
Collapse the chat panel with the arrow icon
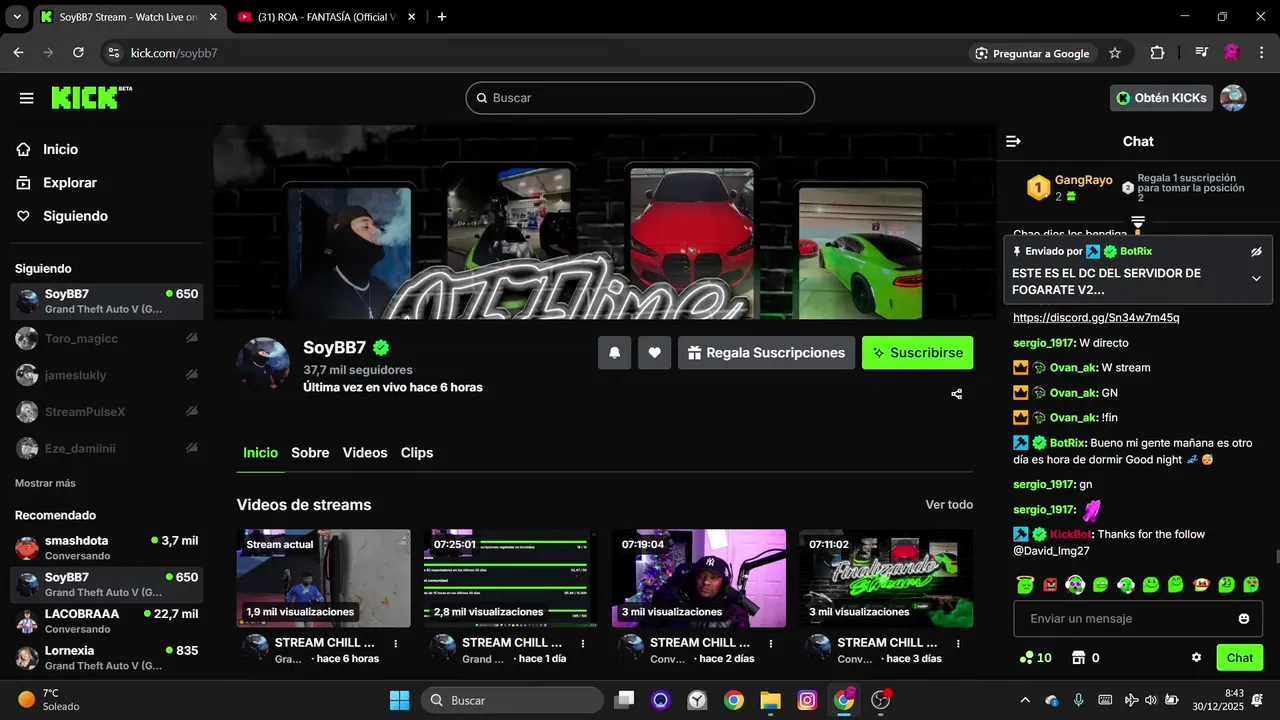point(1013,141)
